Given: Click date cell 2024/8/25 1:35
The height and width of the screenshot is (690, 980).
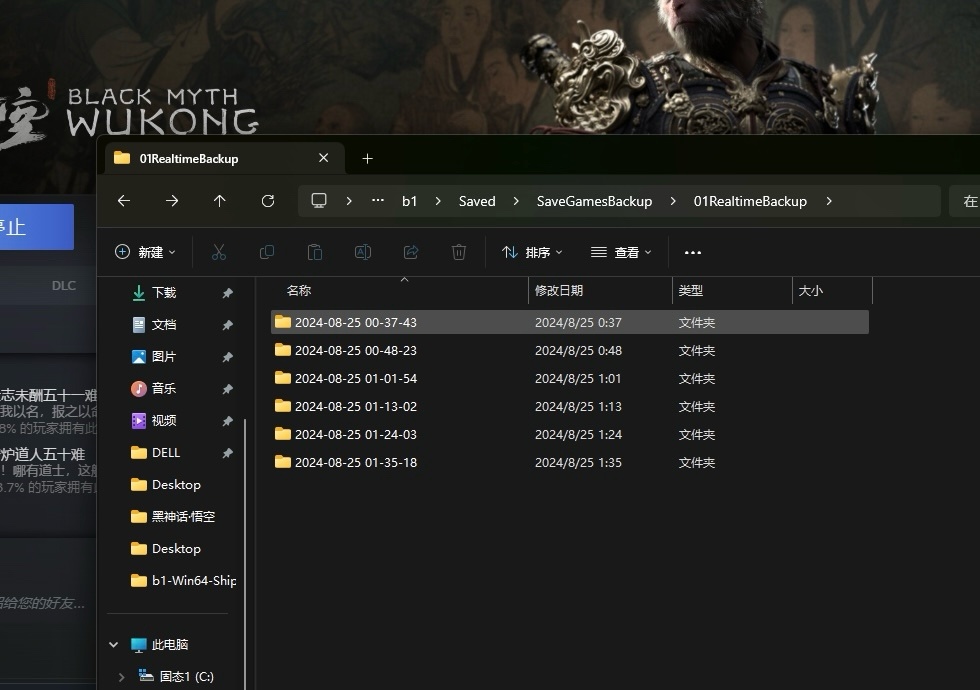Looking at the screenshot, I should coord(578,462).
